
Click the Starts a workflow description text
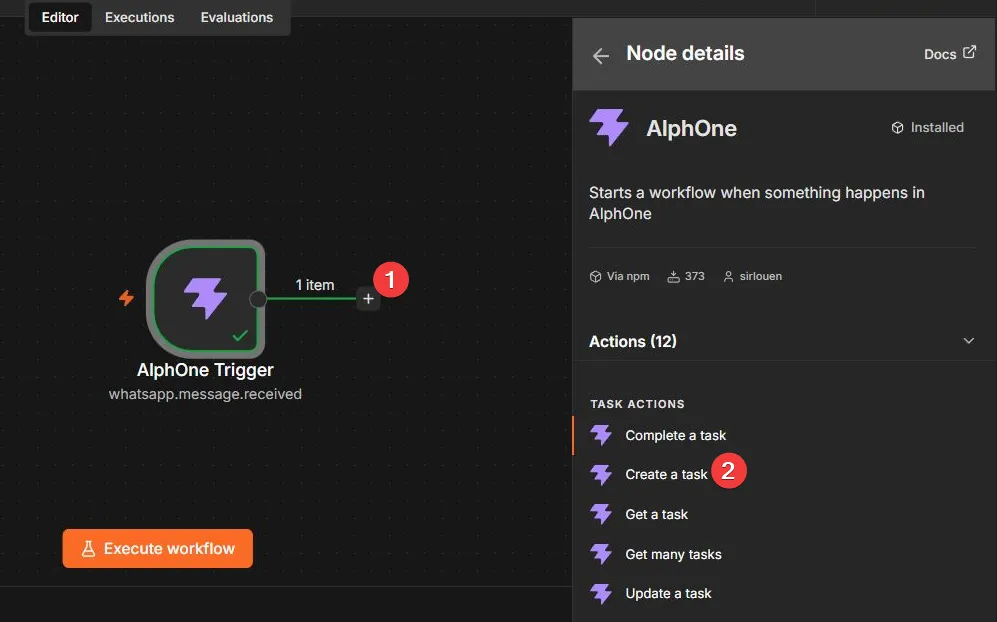click(x=757, y=203)
